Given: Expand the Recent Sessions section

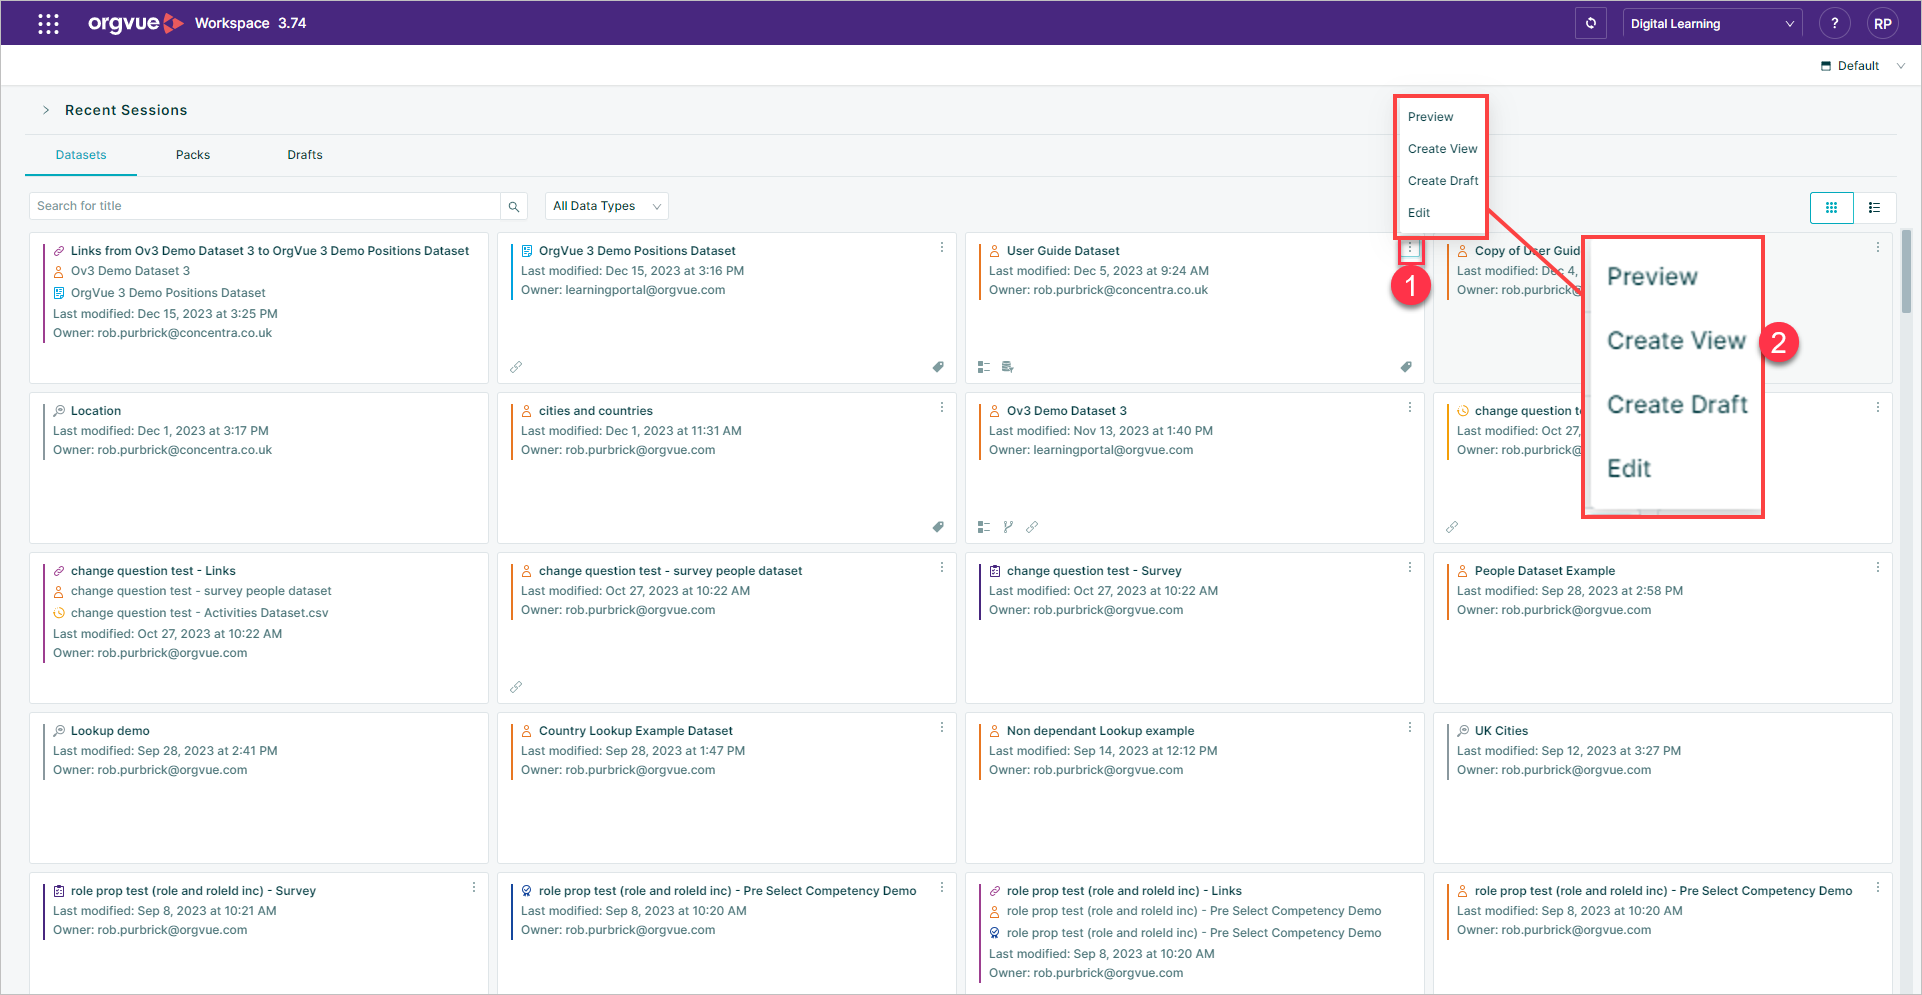Looking at the screenshot, I should pos(46,110).
